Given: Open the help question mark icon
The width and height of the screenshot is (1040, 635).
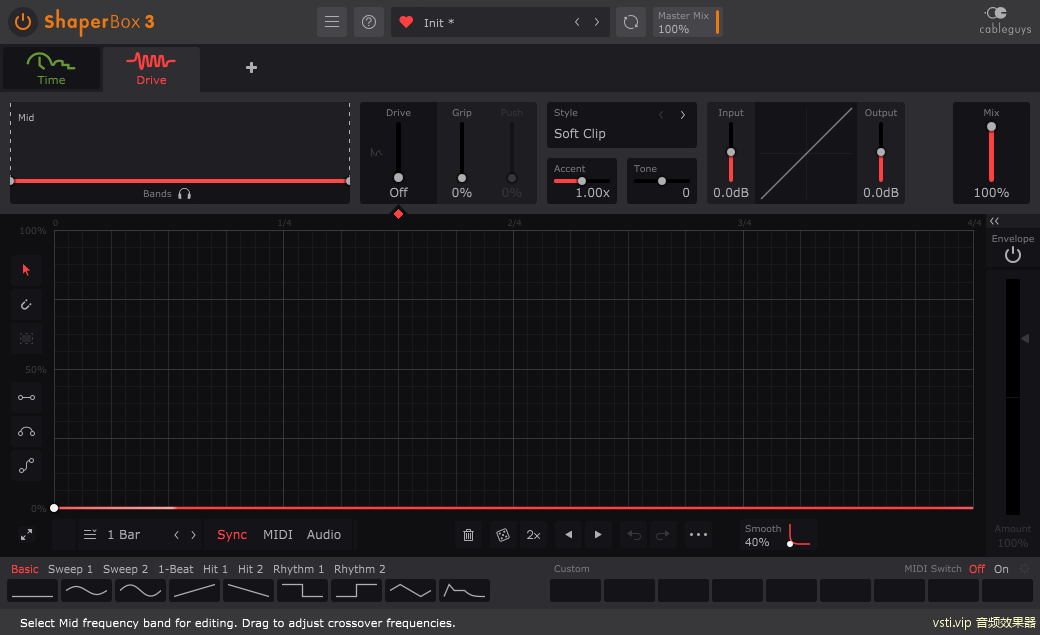Looking at the screenshot, I should click(369, 23).
